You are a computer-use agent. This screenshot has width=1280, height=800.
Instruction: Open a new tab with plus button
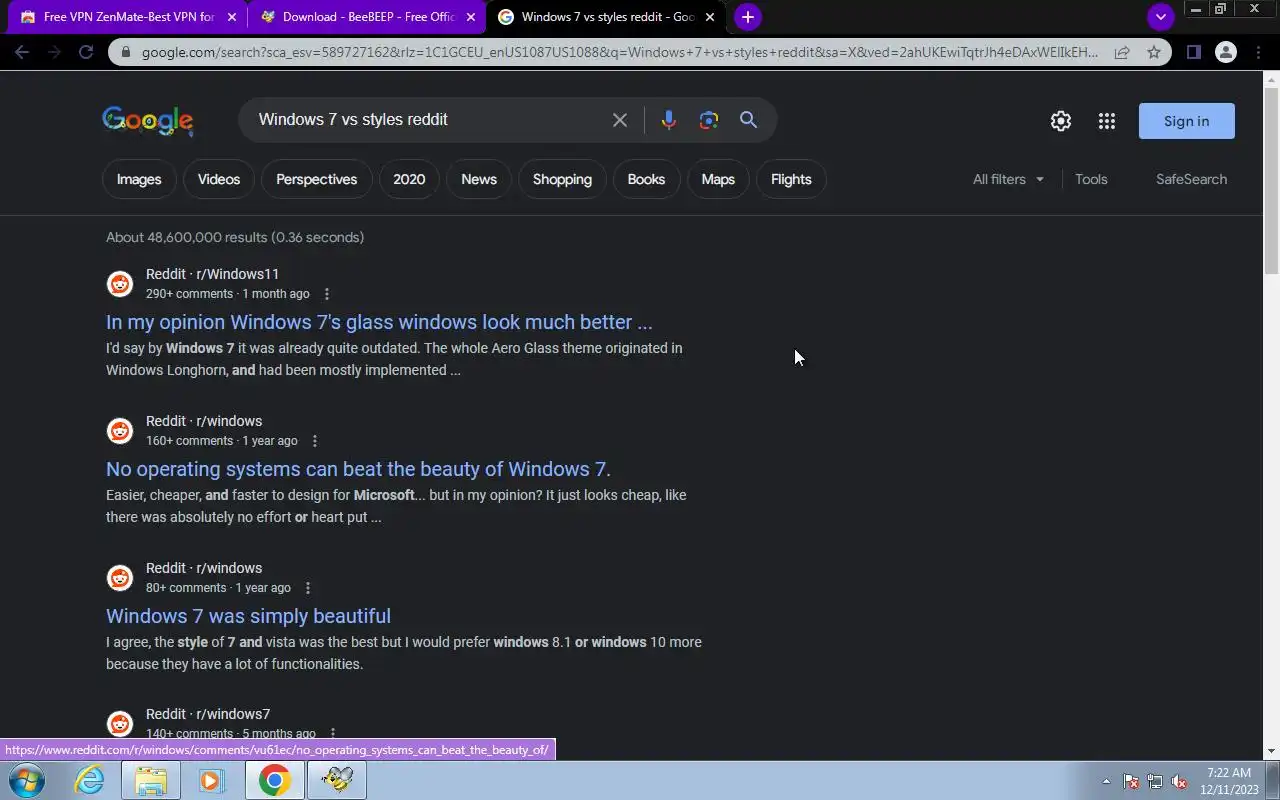pos(747,17)
